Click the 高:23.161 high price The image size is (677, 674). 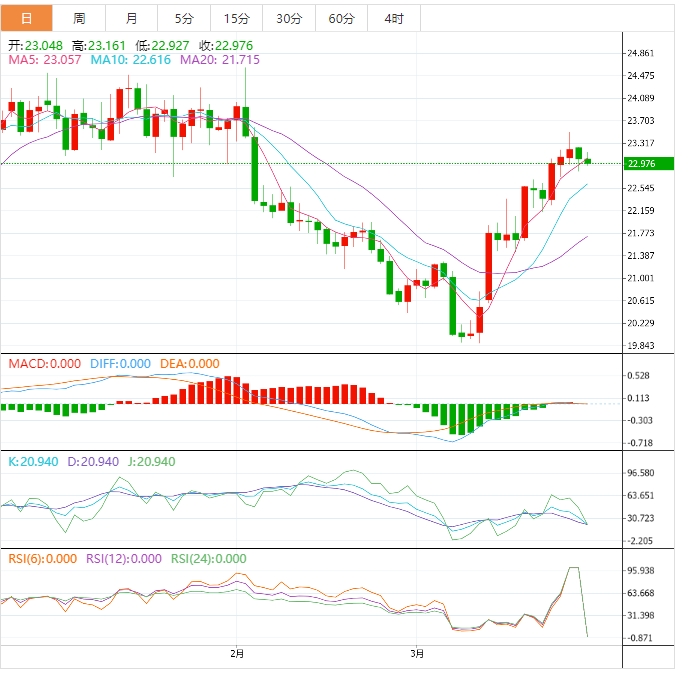tap(98, 45)
